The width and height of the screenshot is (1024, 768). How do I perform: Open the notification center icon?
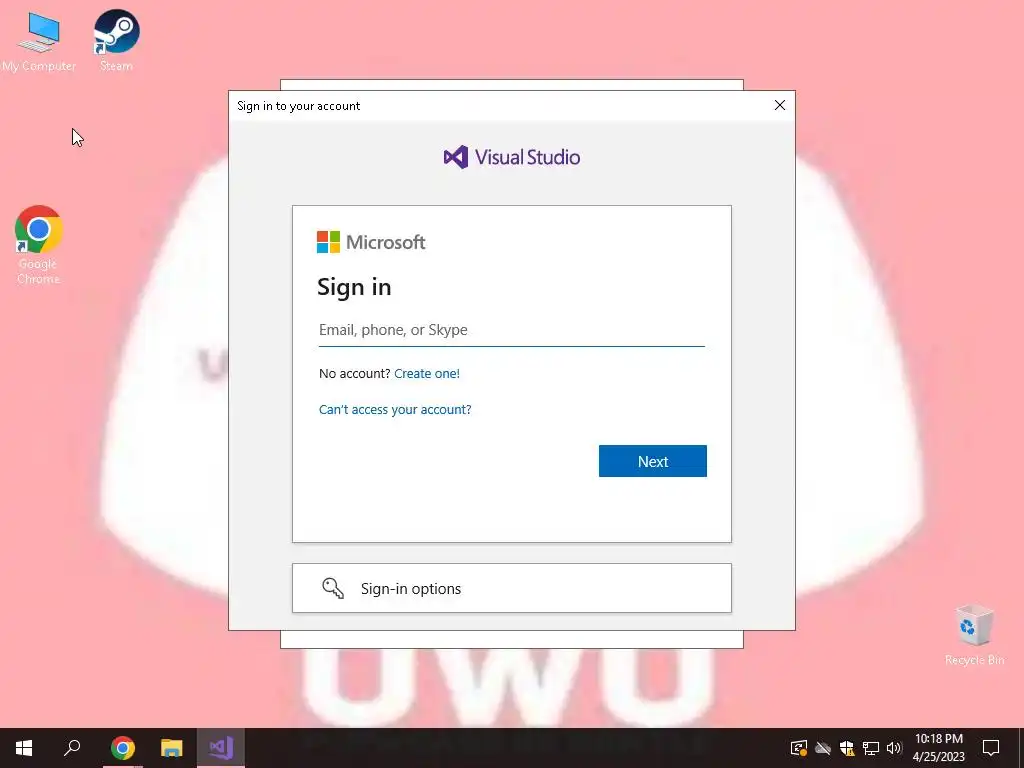point(991,748)
